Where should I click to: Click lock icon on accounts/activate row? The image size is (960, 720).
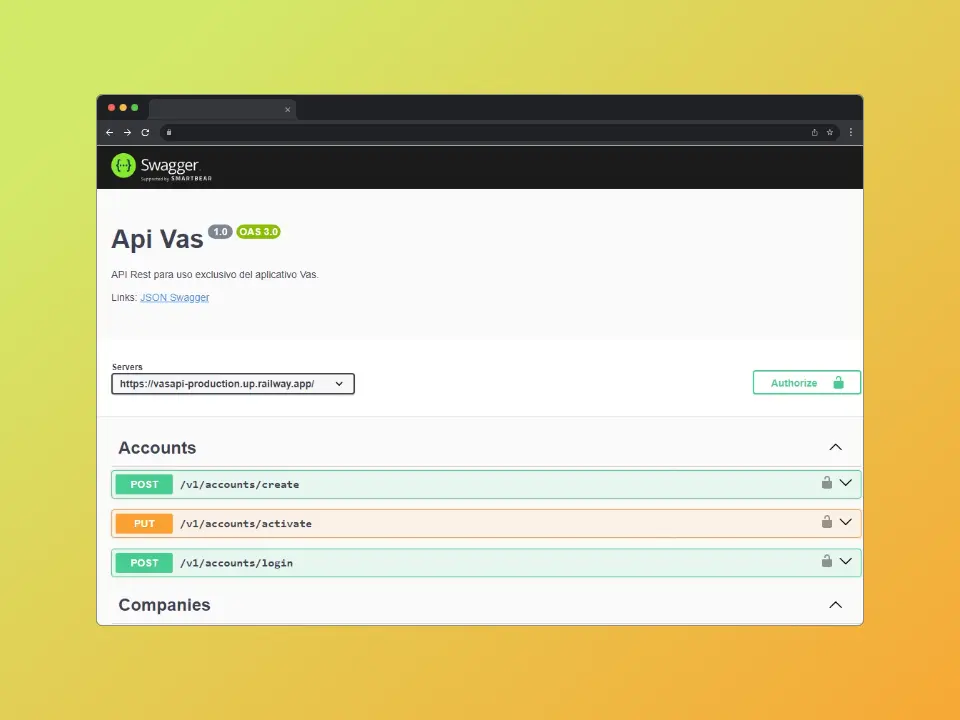click(827, 522)
